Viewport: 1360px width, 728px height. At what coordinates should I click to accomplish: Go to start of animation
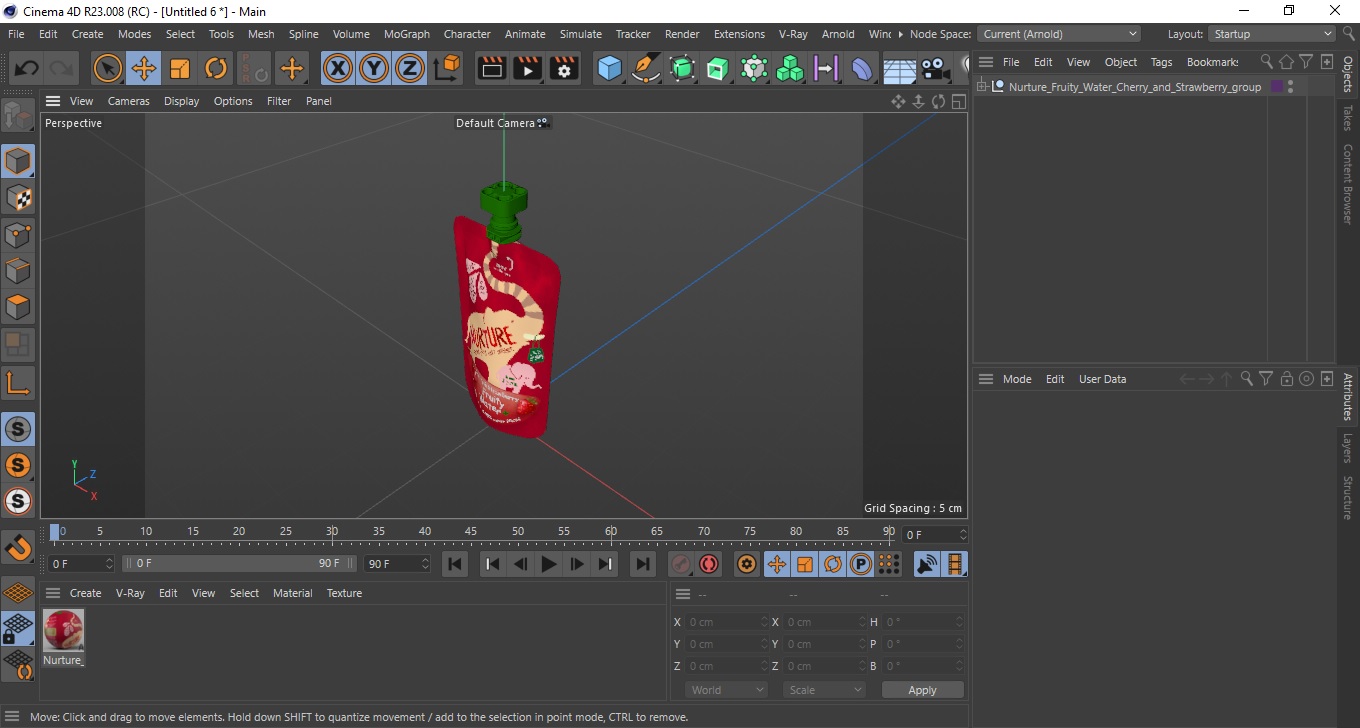[455, 564]
